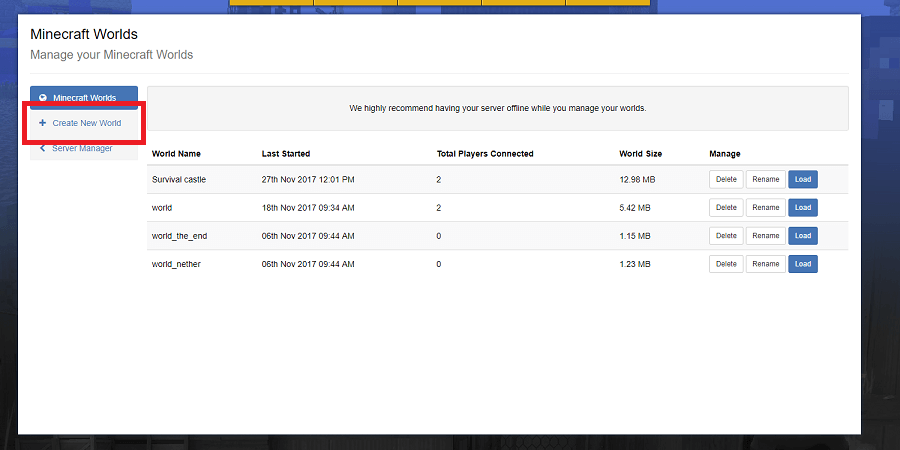Delete the world_nether world
This screenshot has height=450, width=900.
(x=726, y=263)
